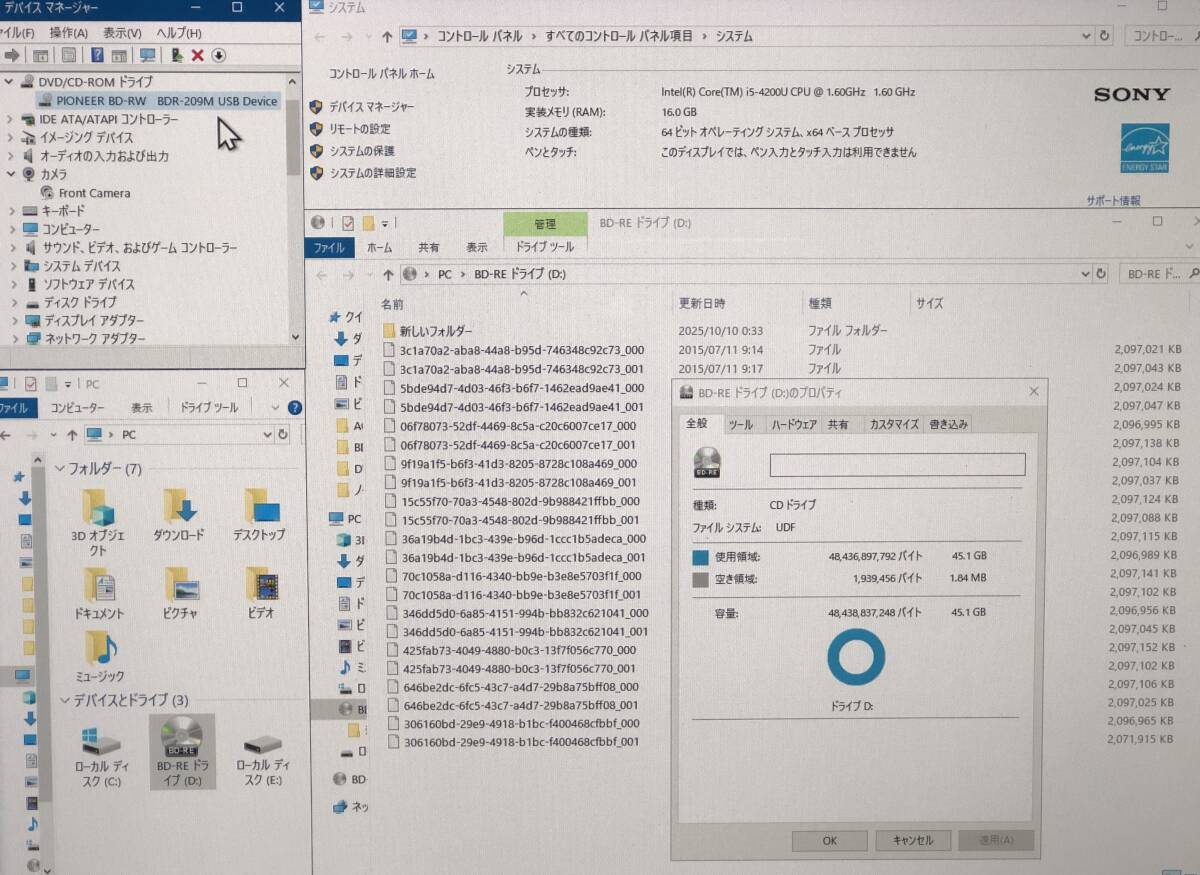Close the BD-RE properties dialog
This screenshot has width=1200, height=875.
click(1033, 392)
